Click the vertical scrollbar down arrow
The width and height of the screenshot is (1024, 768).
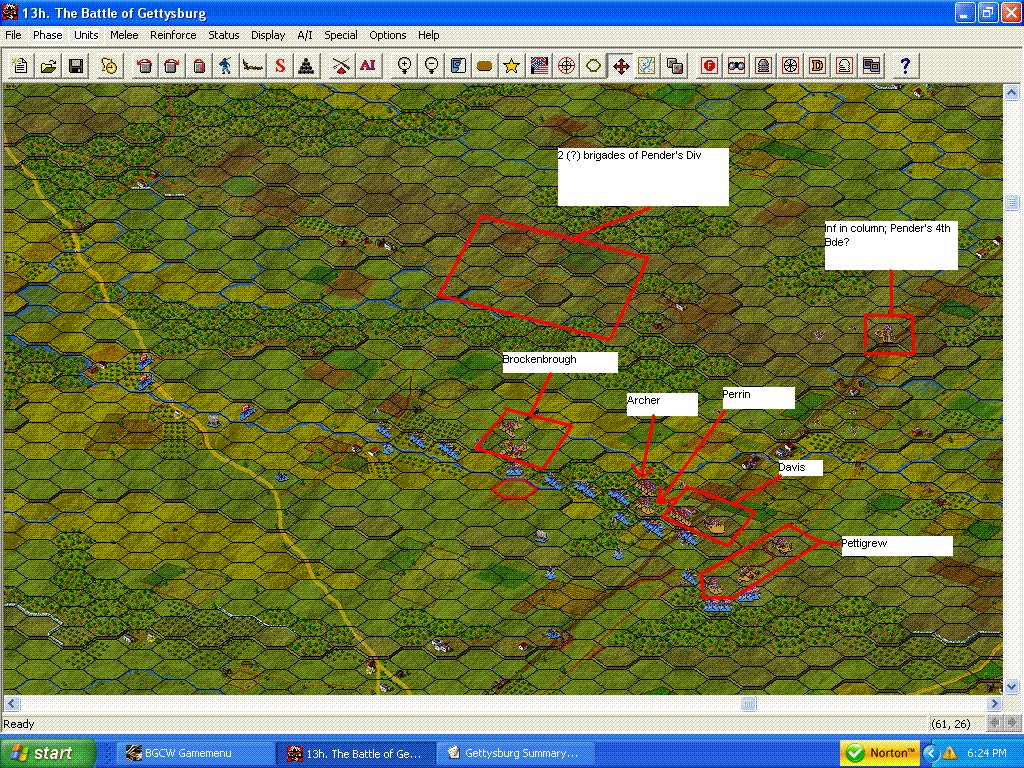1012,686
